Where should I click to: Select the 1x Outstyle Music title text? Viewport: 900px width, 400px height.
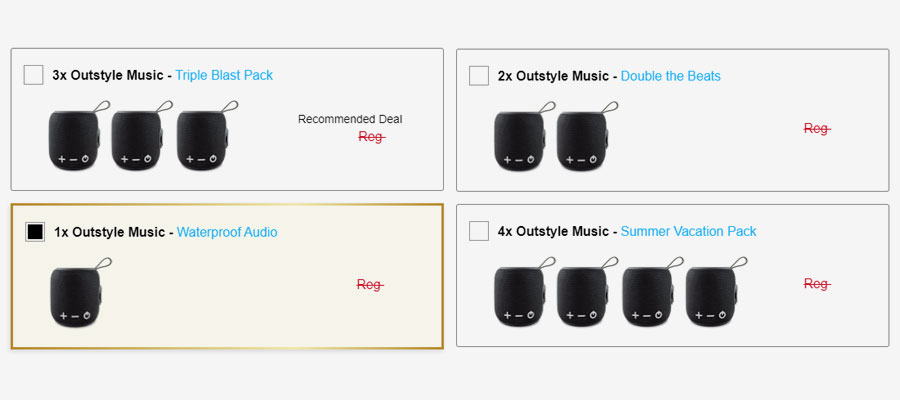(x=110, y=232)
